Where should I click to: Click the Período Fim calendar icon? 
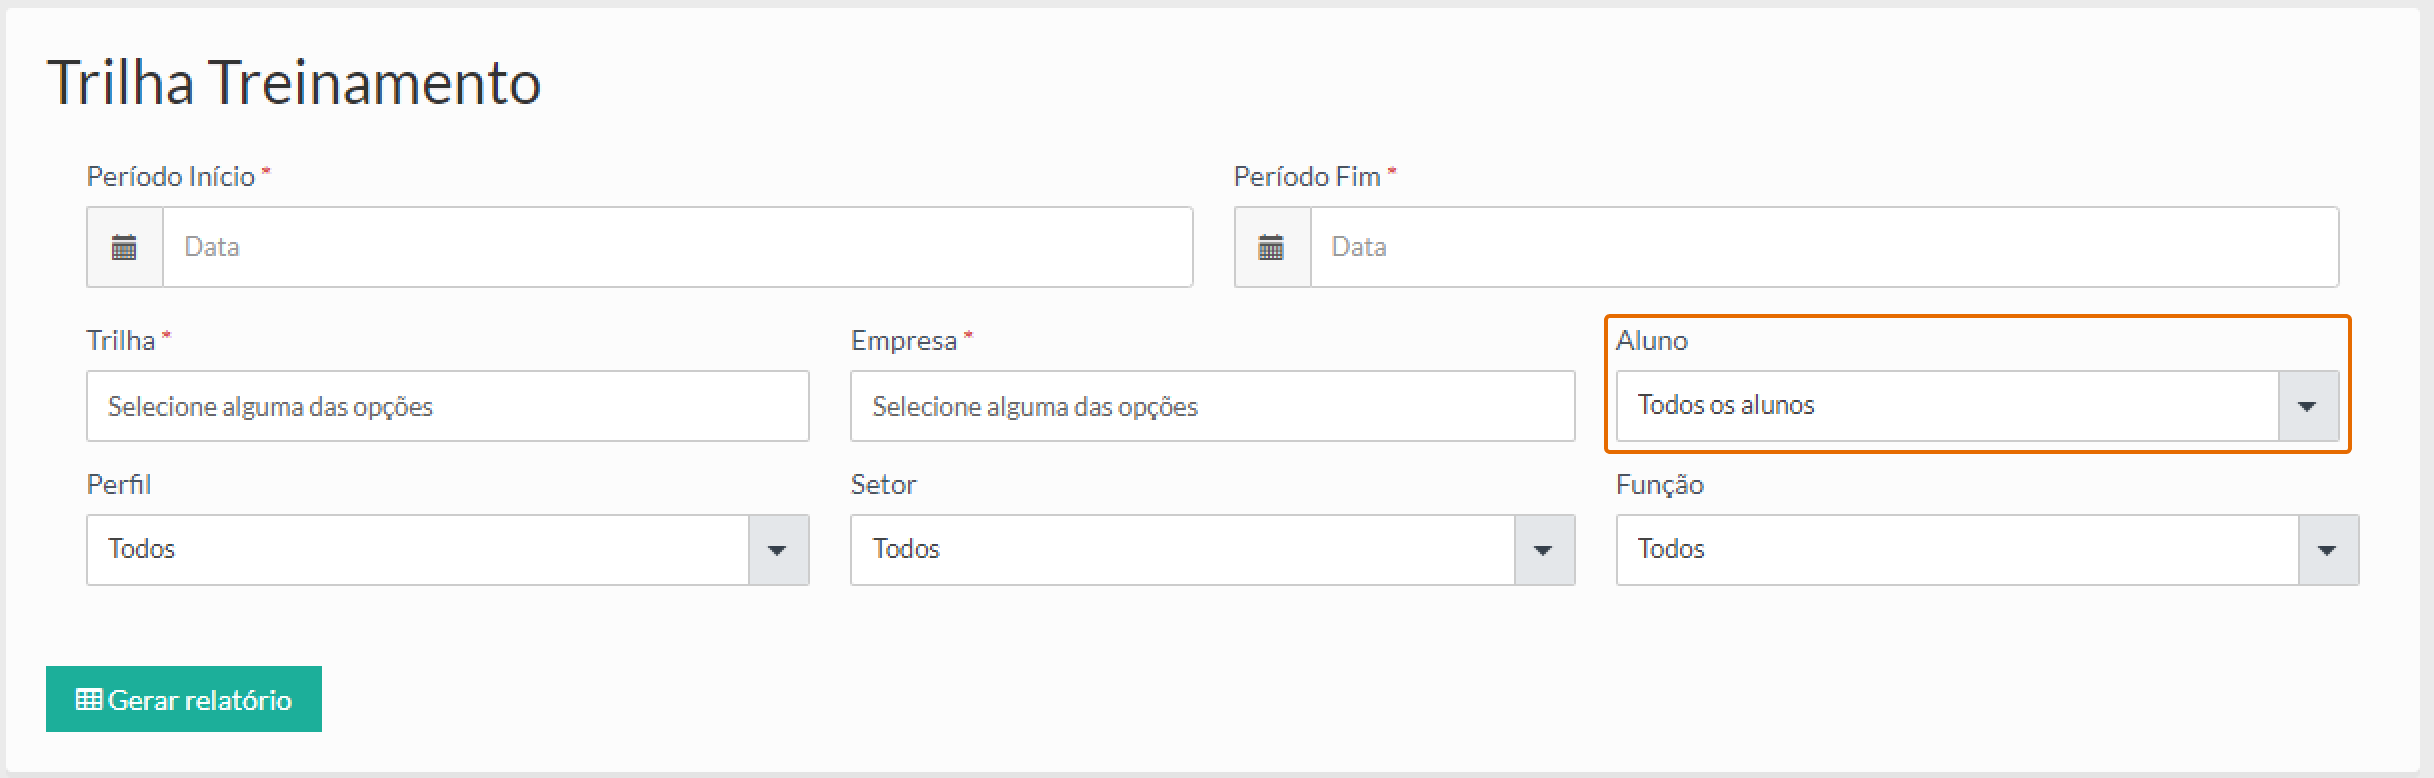(x=1271, y=247)
